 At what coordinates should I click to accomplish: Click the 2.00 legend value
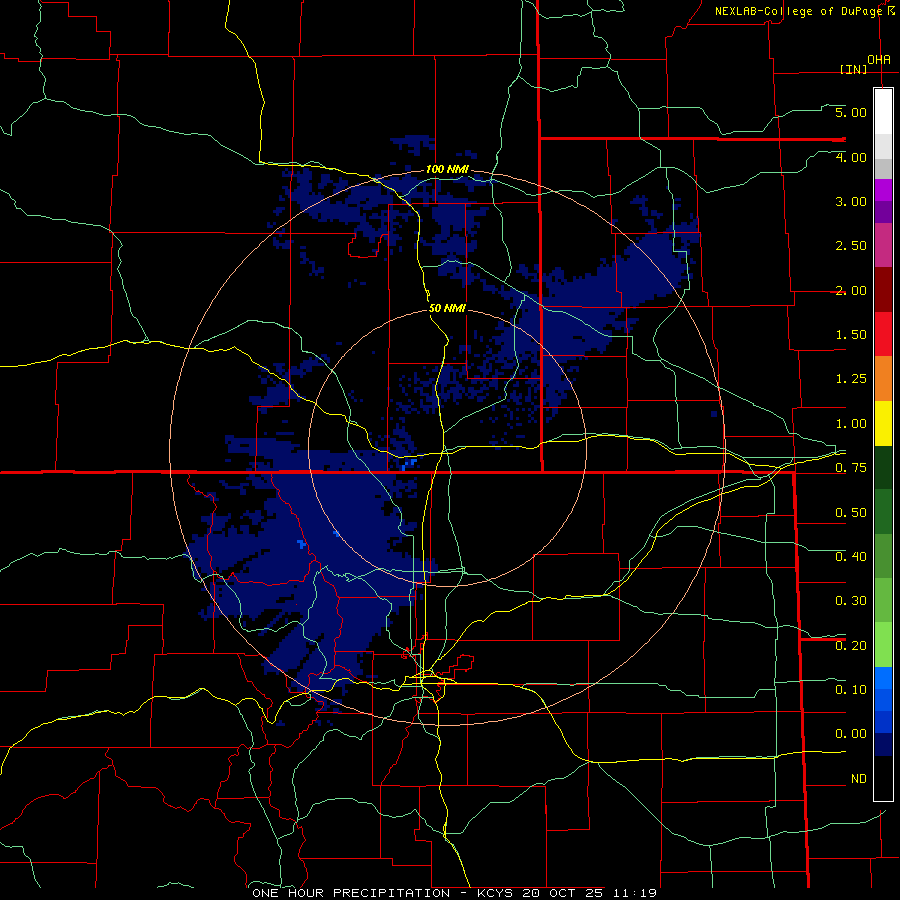(851, 290)
